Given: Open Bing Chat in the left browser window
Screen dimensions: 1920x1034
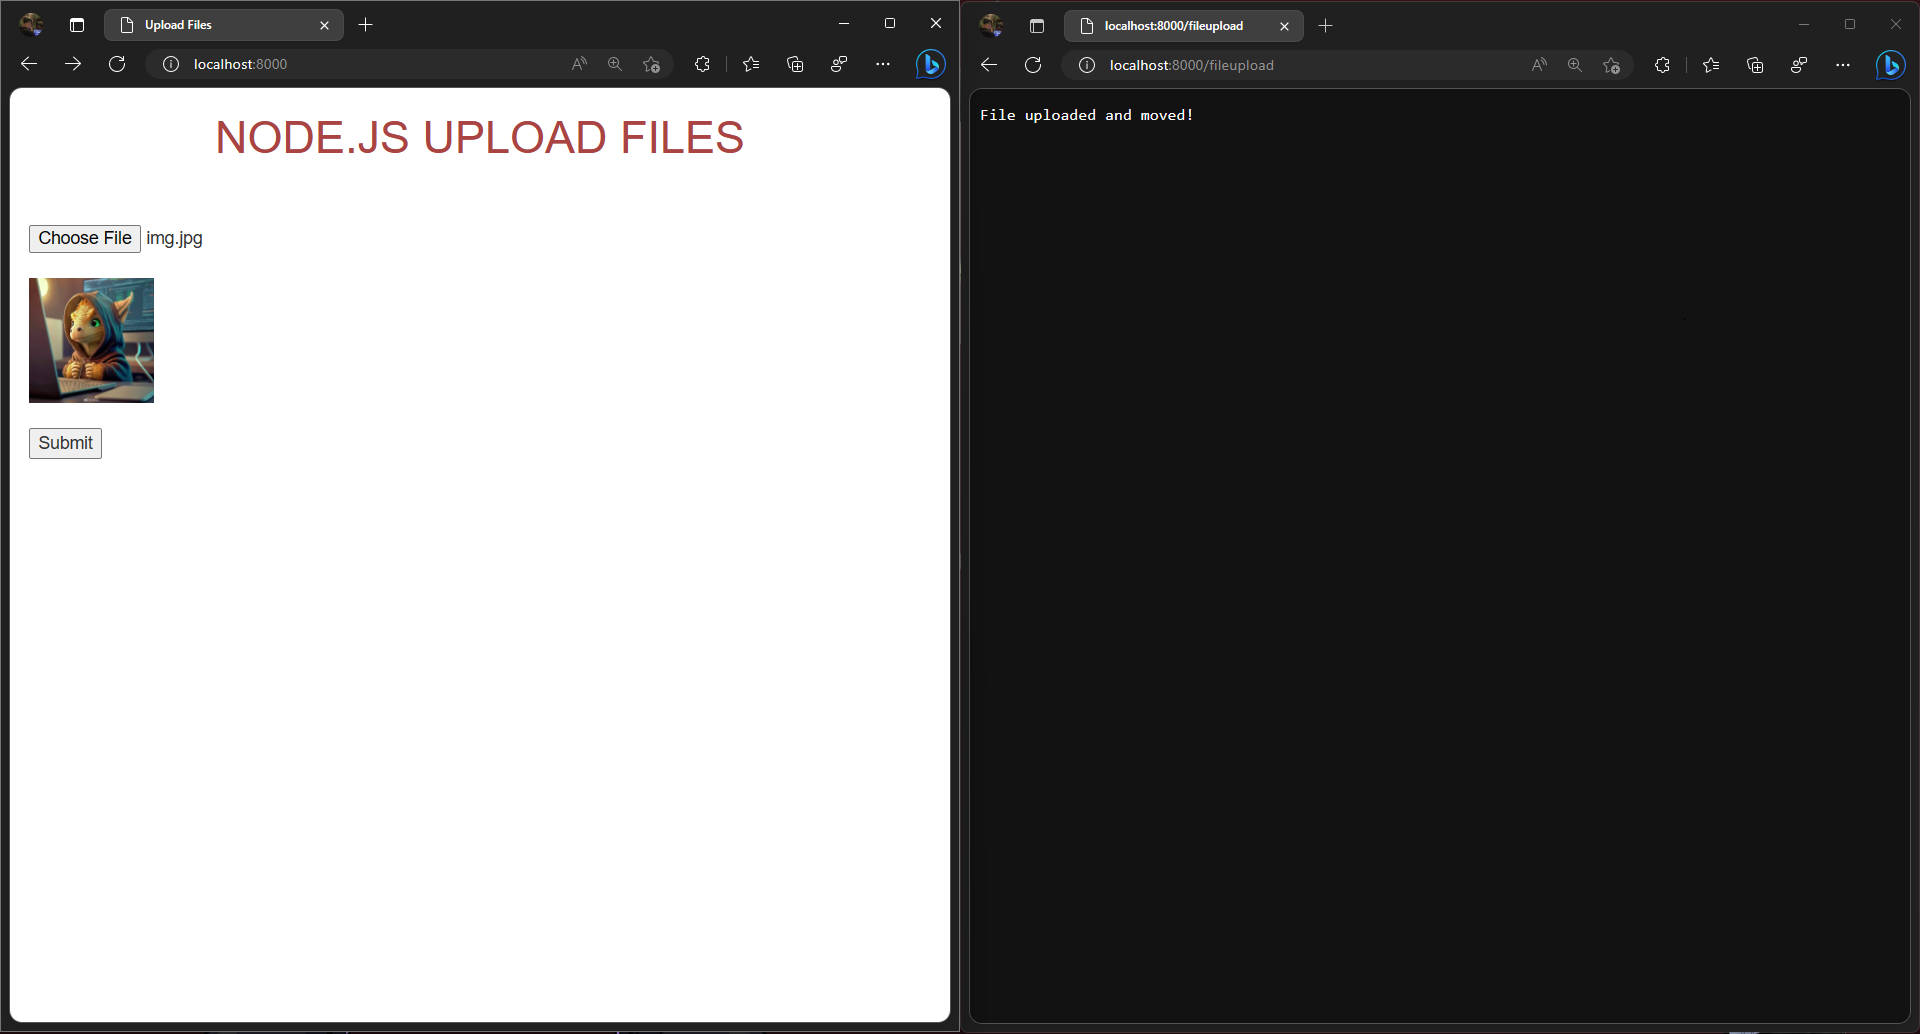Looking at the screenshot, I should point(930,64).
